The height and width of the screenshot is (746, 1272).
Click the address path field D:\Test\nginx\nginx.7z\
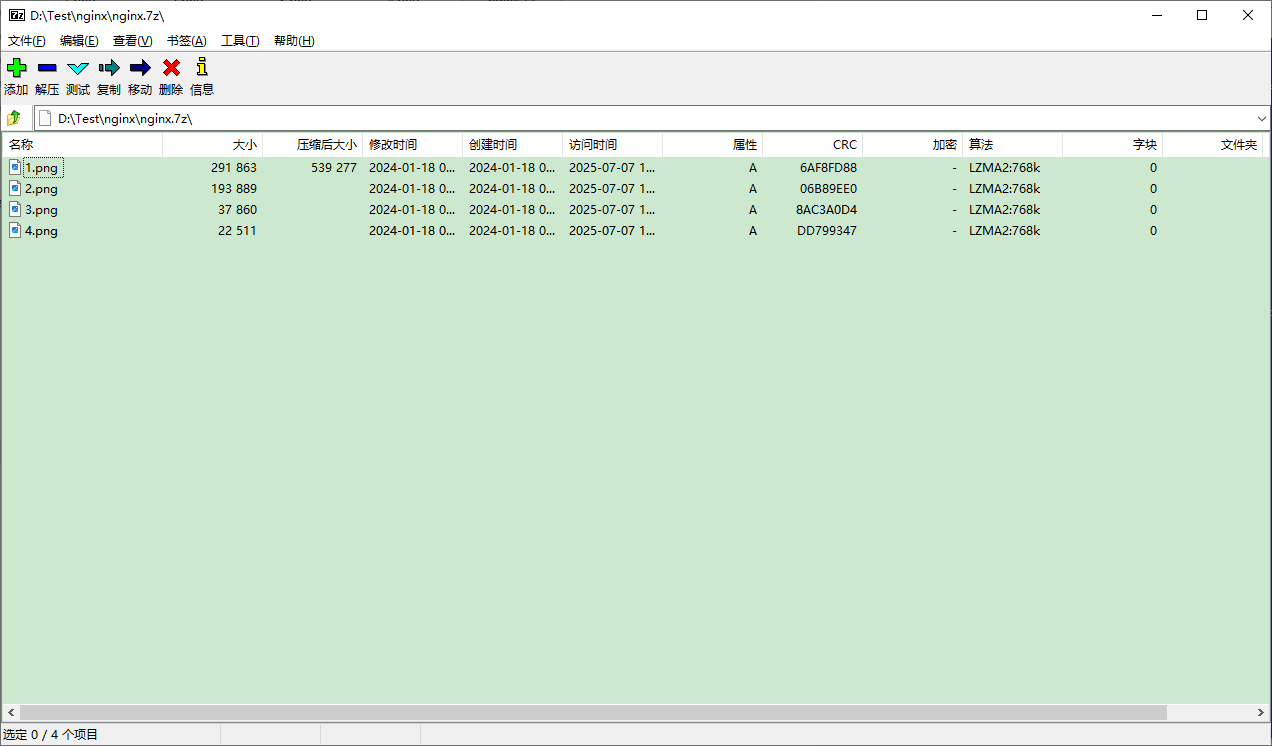point(643,118)
